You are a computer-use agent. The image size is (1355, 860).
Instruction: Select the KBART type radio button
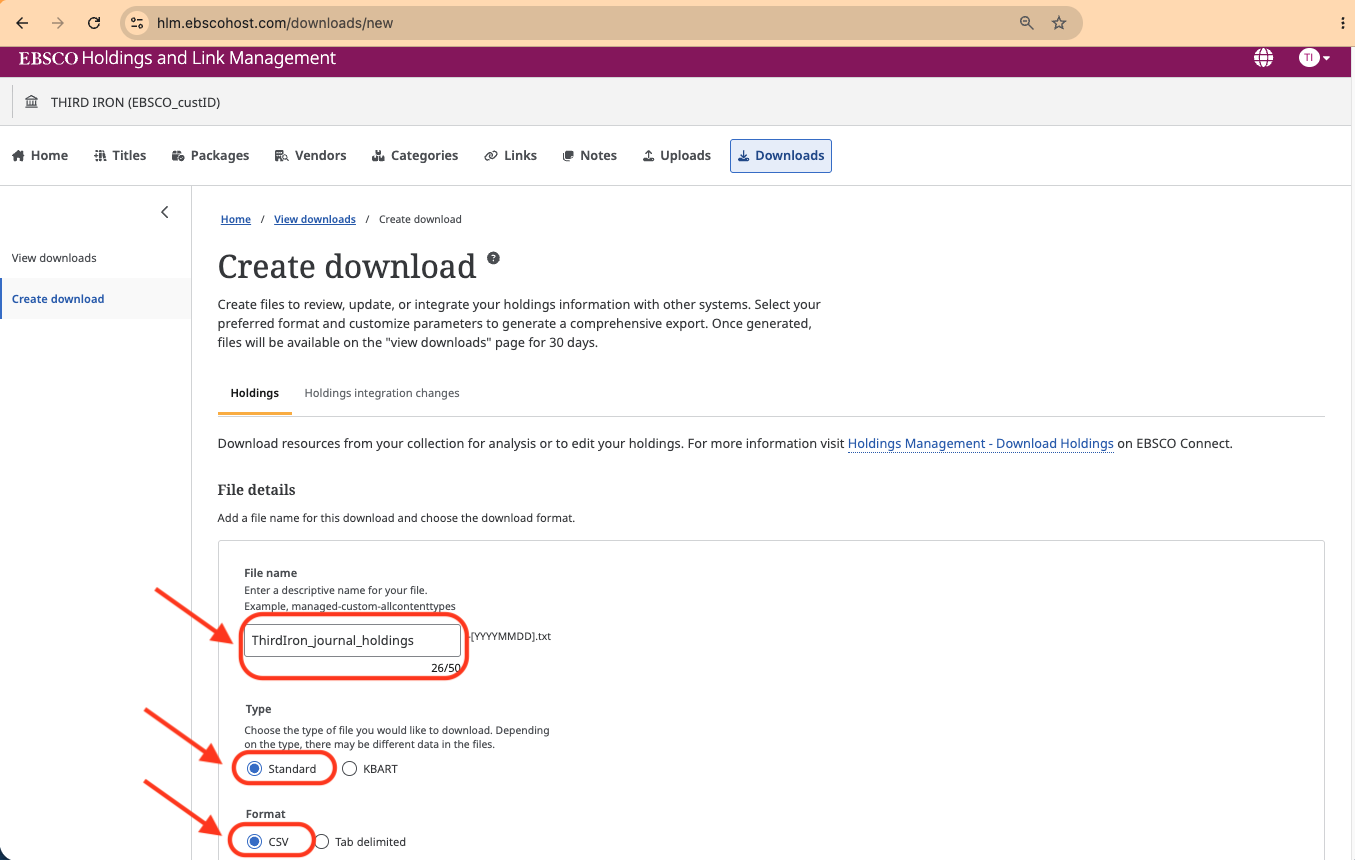click(x=349, y=769)
